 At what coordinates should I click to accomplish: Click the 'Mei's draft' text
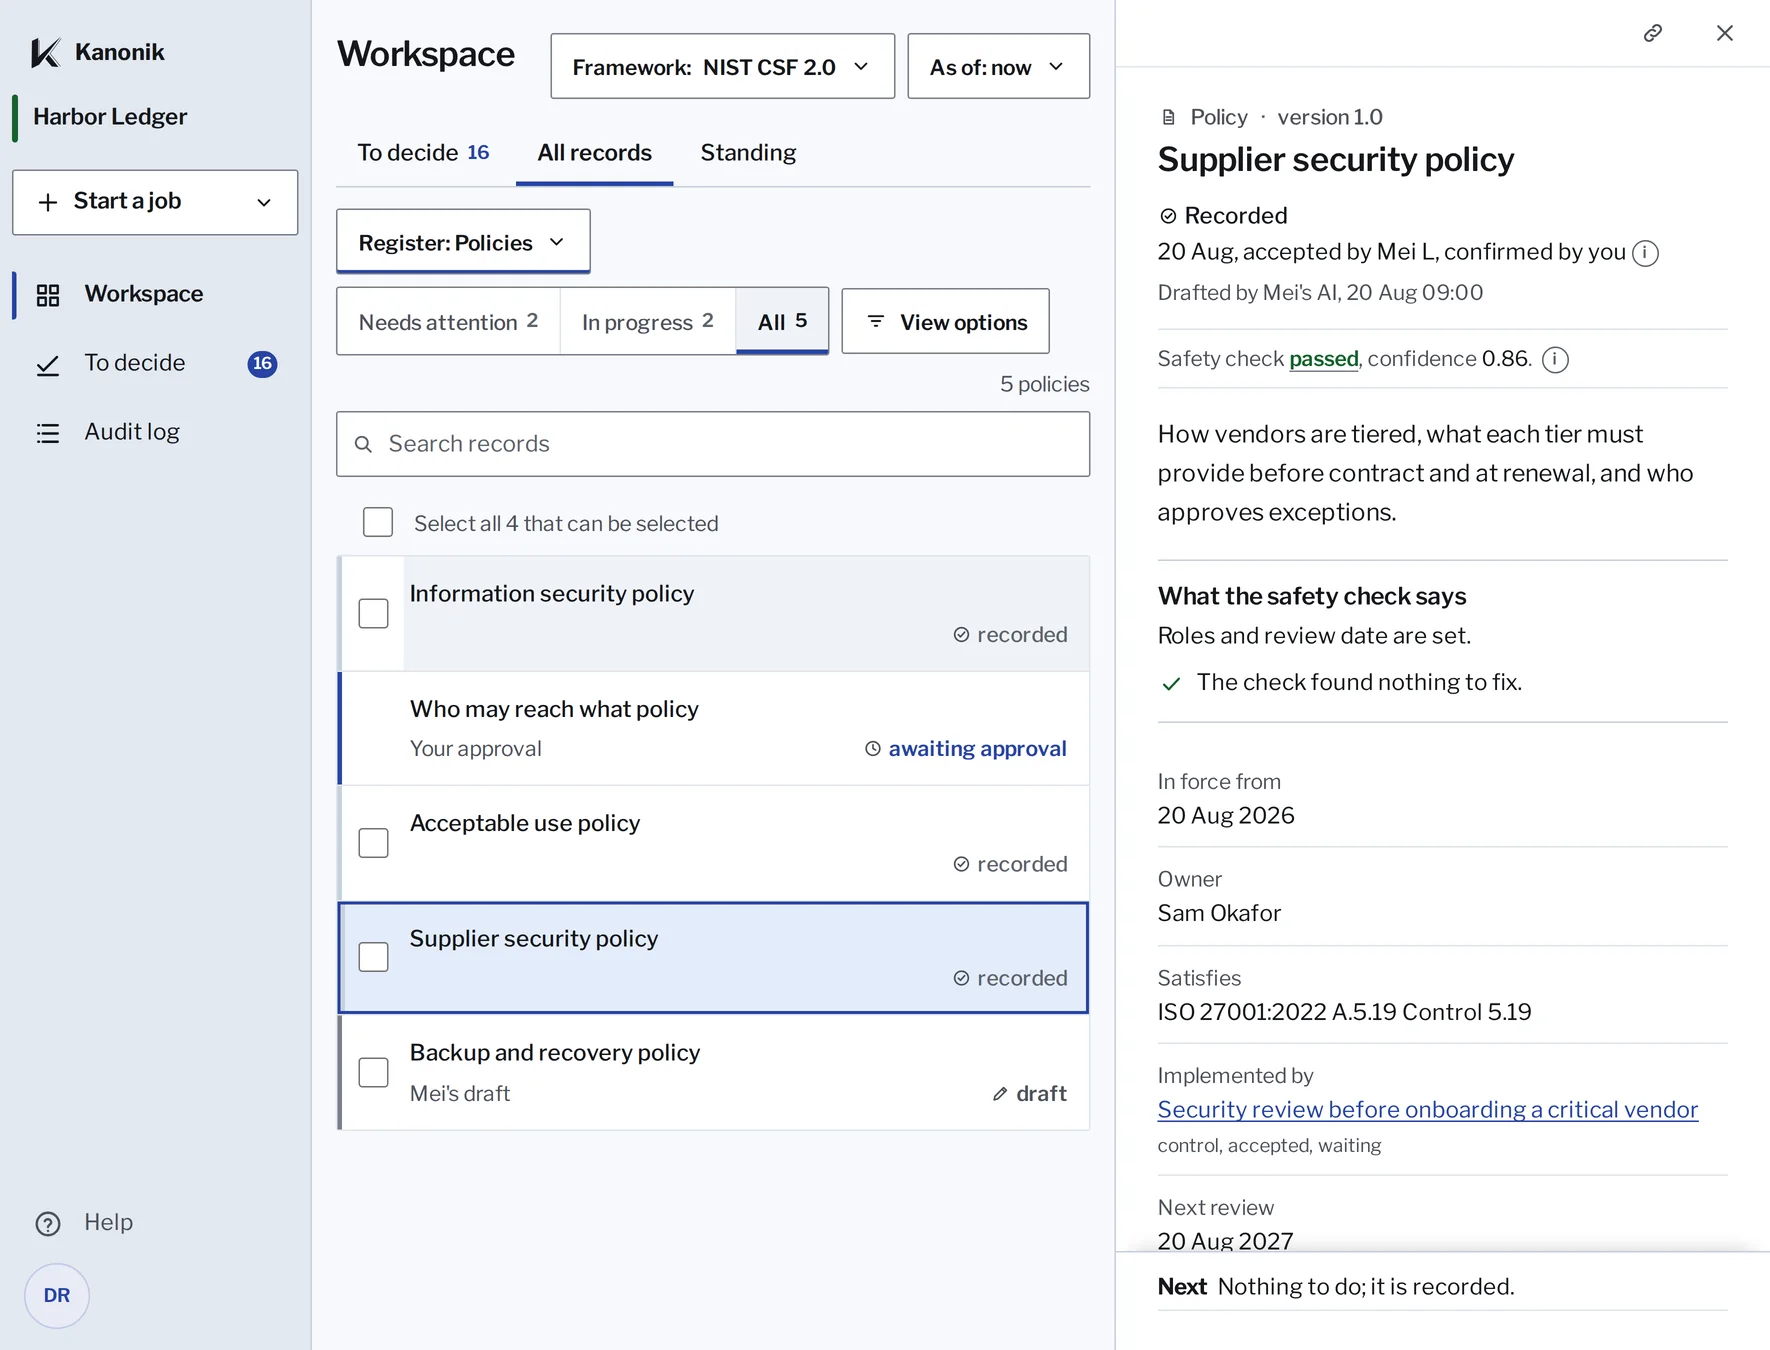click(460, 1094)
